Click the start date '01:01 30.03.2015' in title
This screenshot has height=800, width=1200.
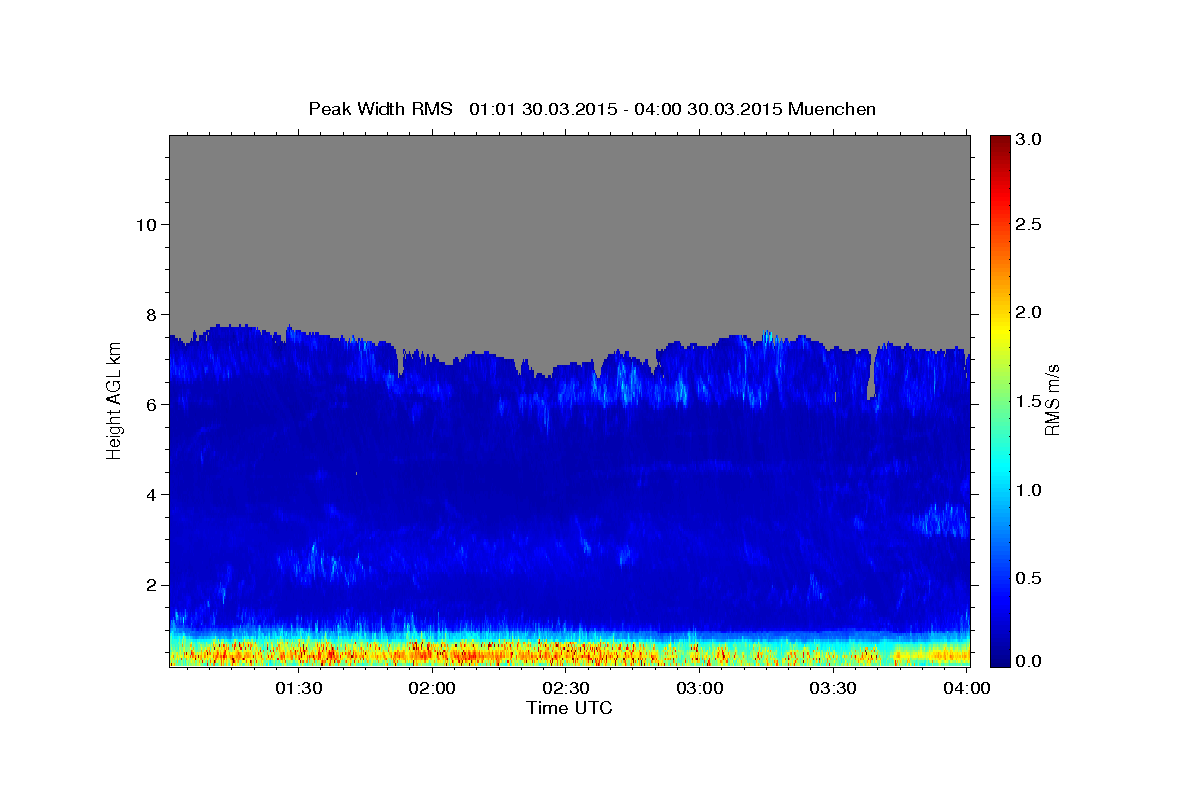(x=541, y=108)
